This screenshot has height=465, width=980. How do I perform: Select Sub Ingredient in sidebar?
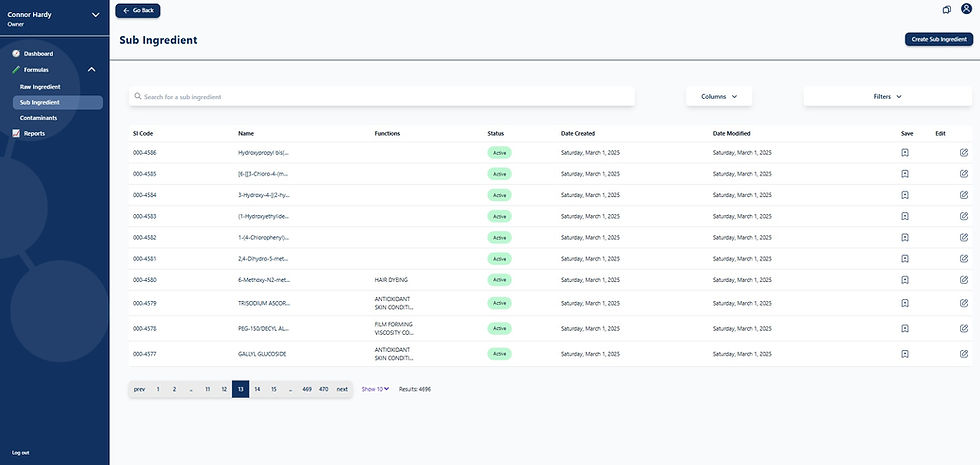point(58,102)
